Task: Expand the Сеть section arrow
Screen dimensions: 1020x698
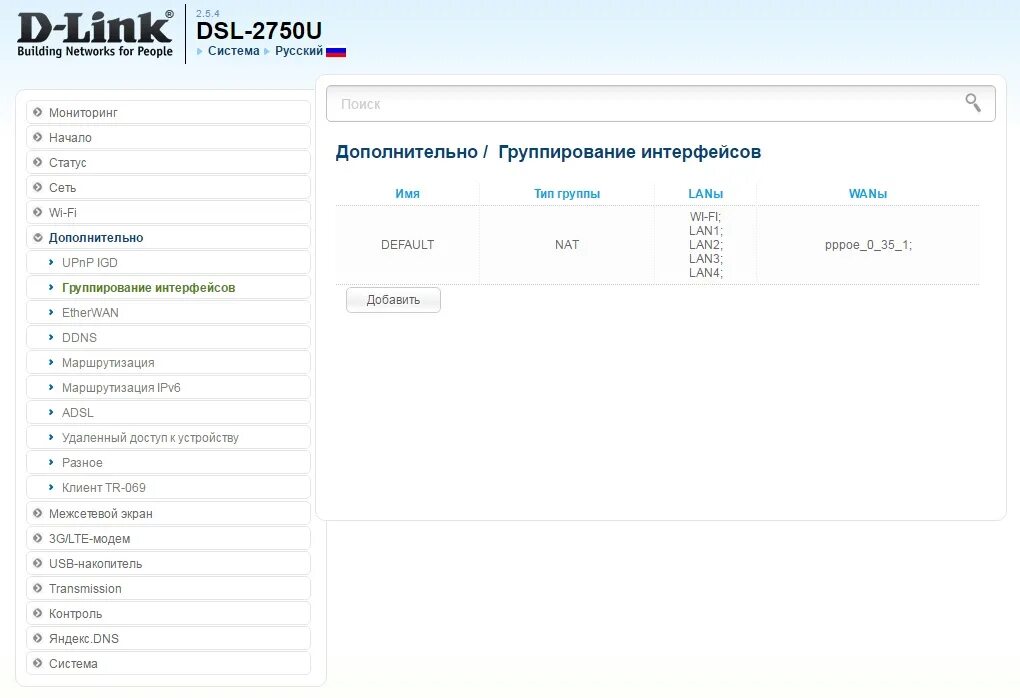Action: click(x=38, y=187)
